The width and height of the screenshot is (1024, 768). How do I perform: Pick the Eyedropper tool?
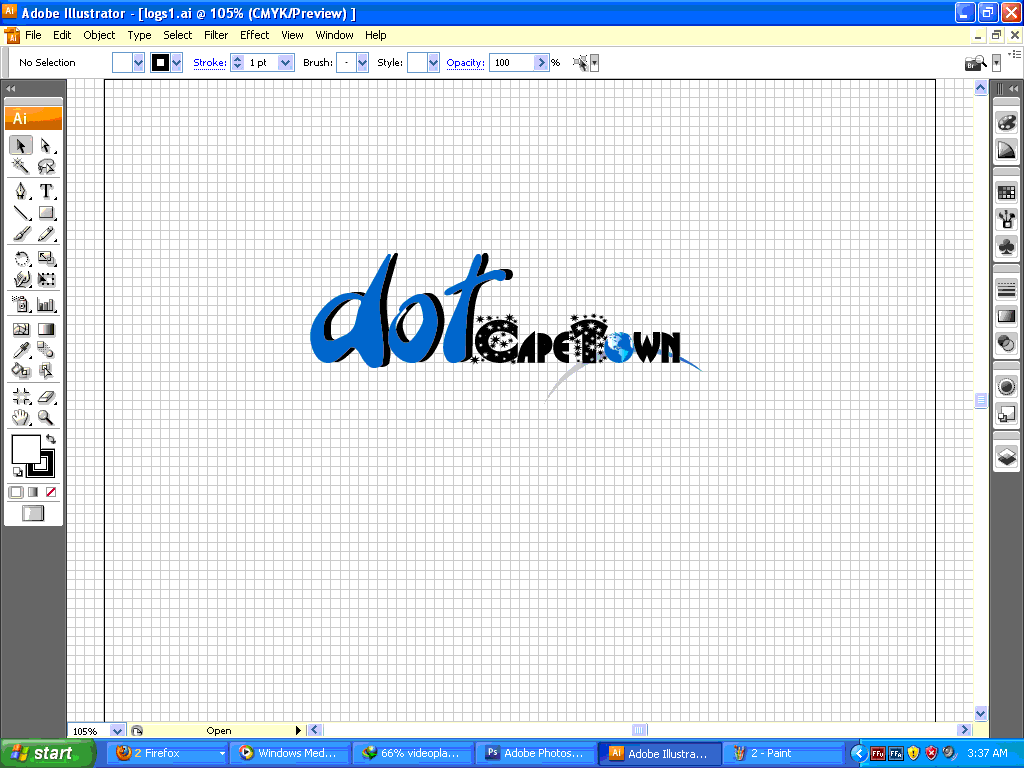pyautogui.click(x=21, y=350)
